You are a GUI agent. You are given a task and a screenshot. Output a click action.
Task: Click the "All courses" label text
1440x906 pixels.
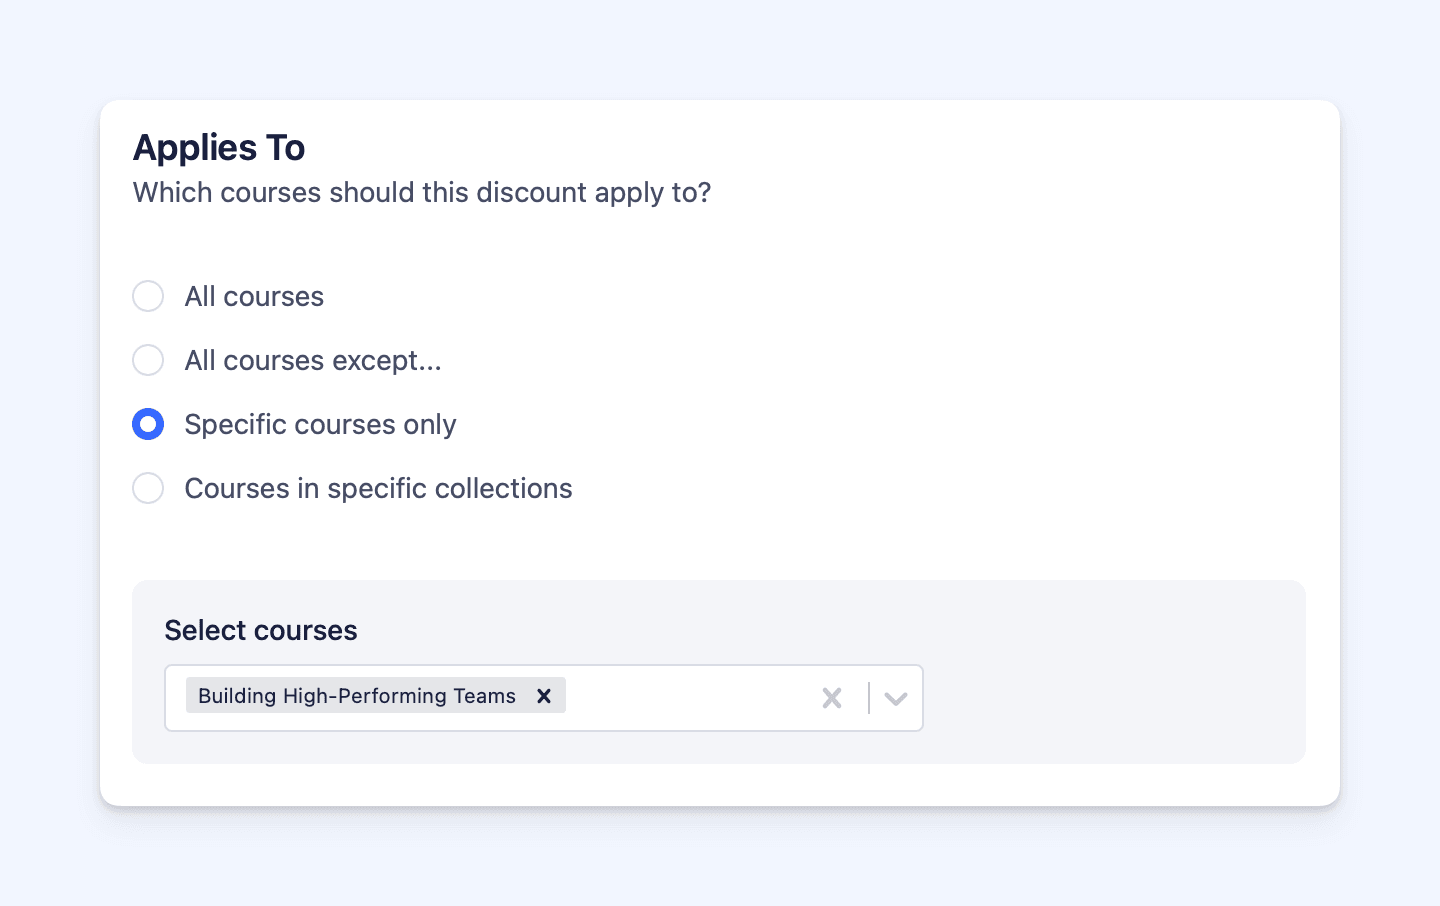tap(254, 296)
